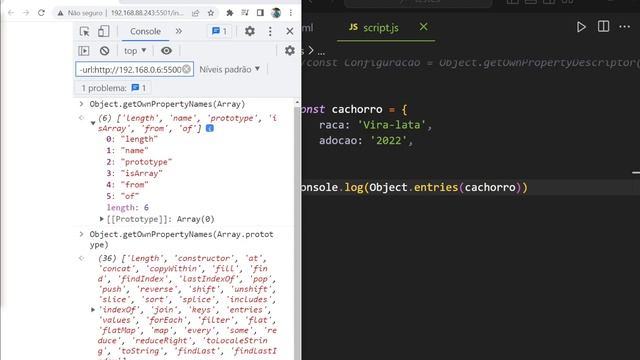Image resolution: width=640 pixels, height=360 pixels.
Task: Reload the browser page
Action: [41, 13]
